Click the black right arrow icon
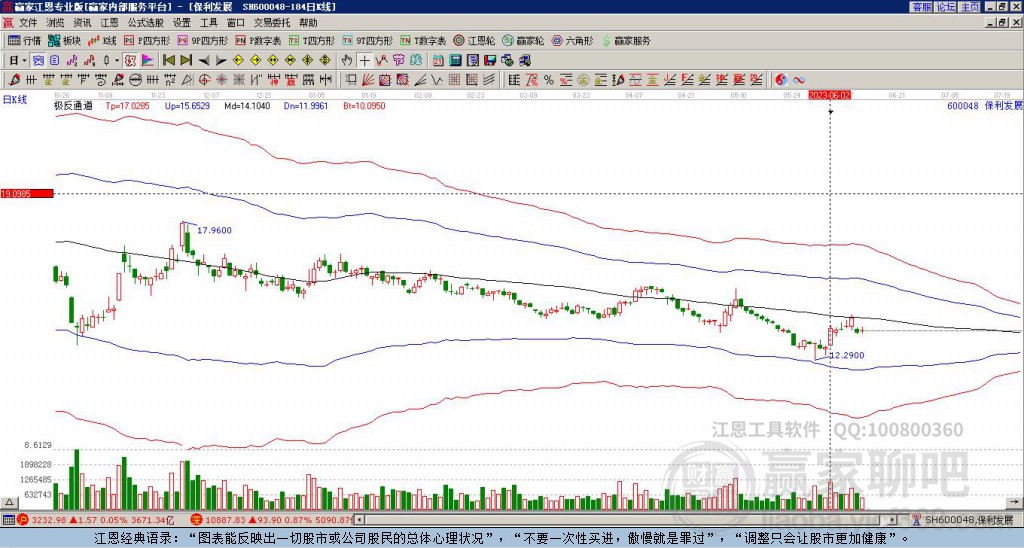This screenshot has width=1024, height=548. click(221, 61)
